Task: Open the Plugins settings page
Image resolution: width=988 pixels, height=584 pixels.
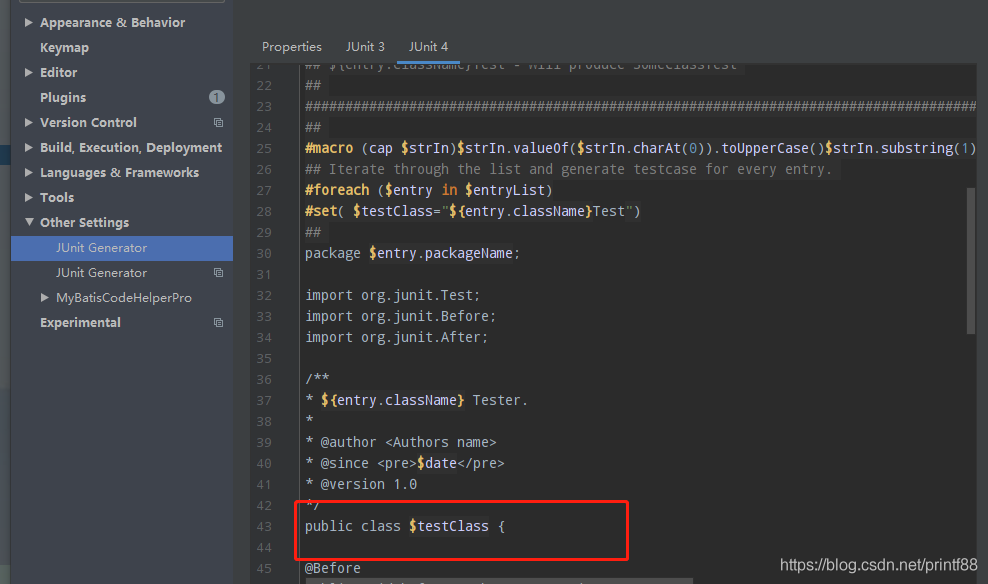Action: pyautogui.click(x=63, y=98)
